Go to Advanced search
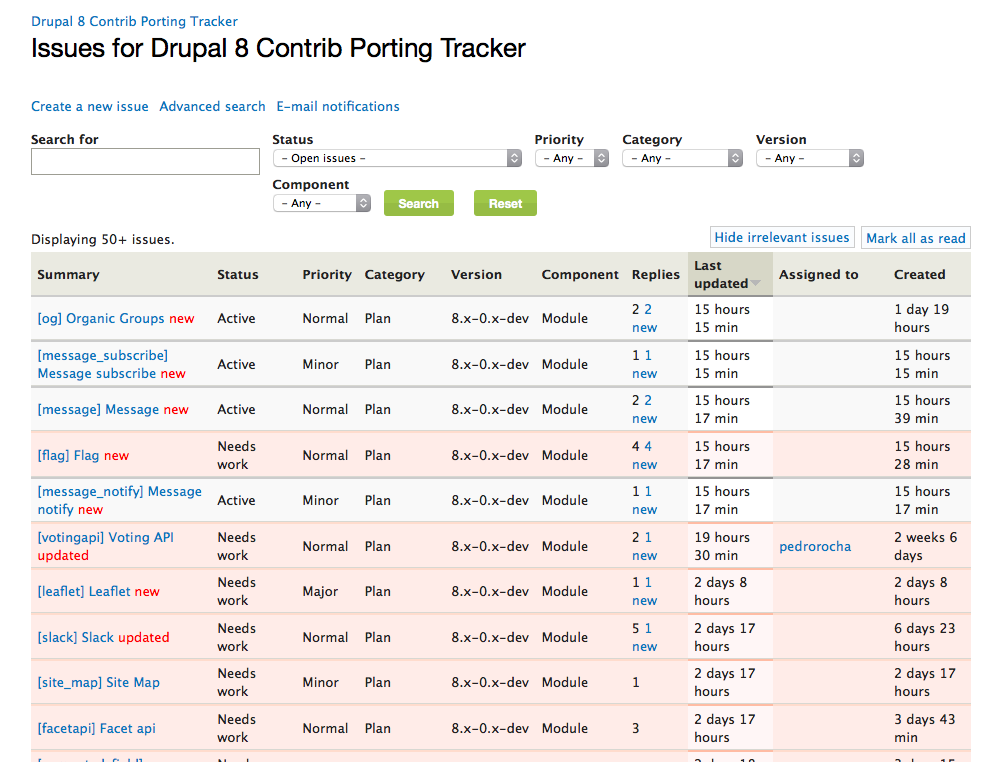 coord(212,107)
